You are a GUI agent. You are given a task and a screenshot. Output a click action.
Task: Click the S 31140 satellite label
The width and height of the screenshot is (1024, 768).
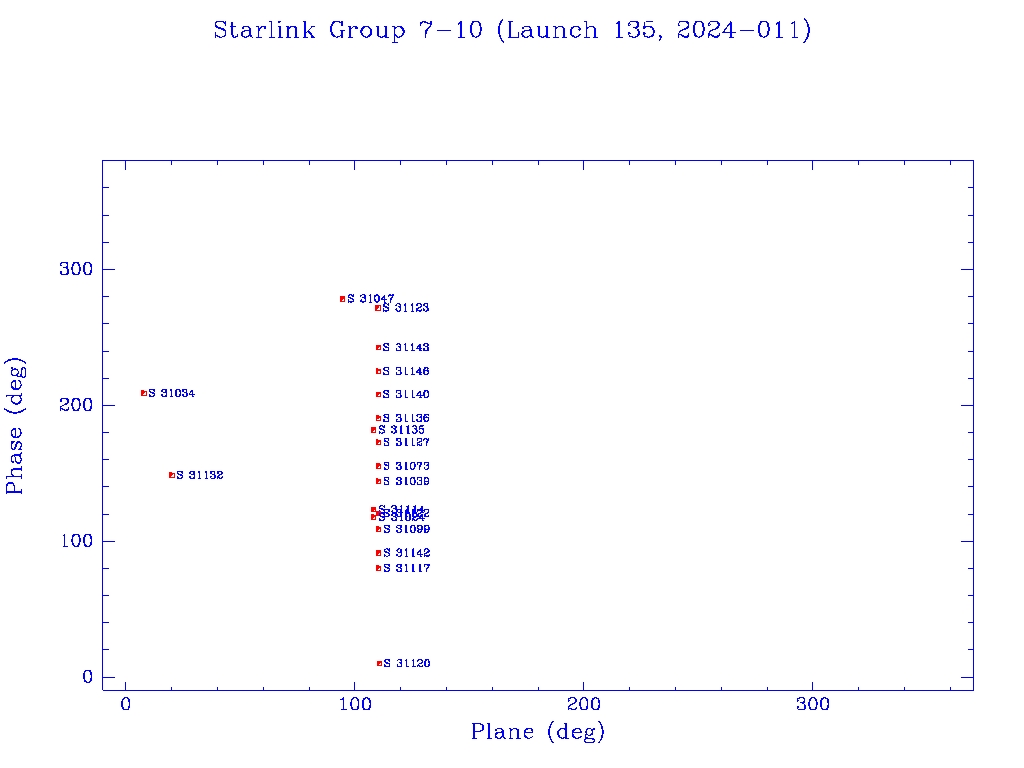point(406,395)
